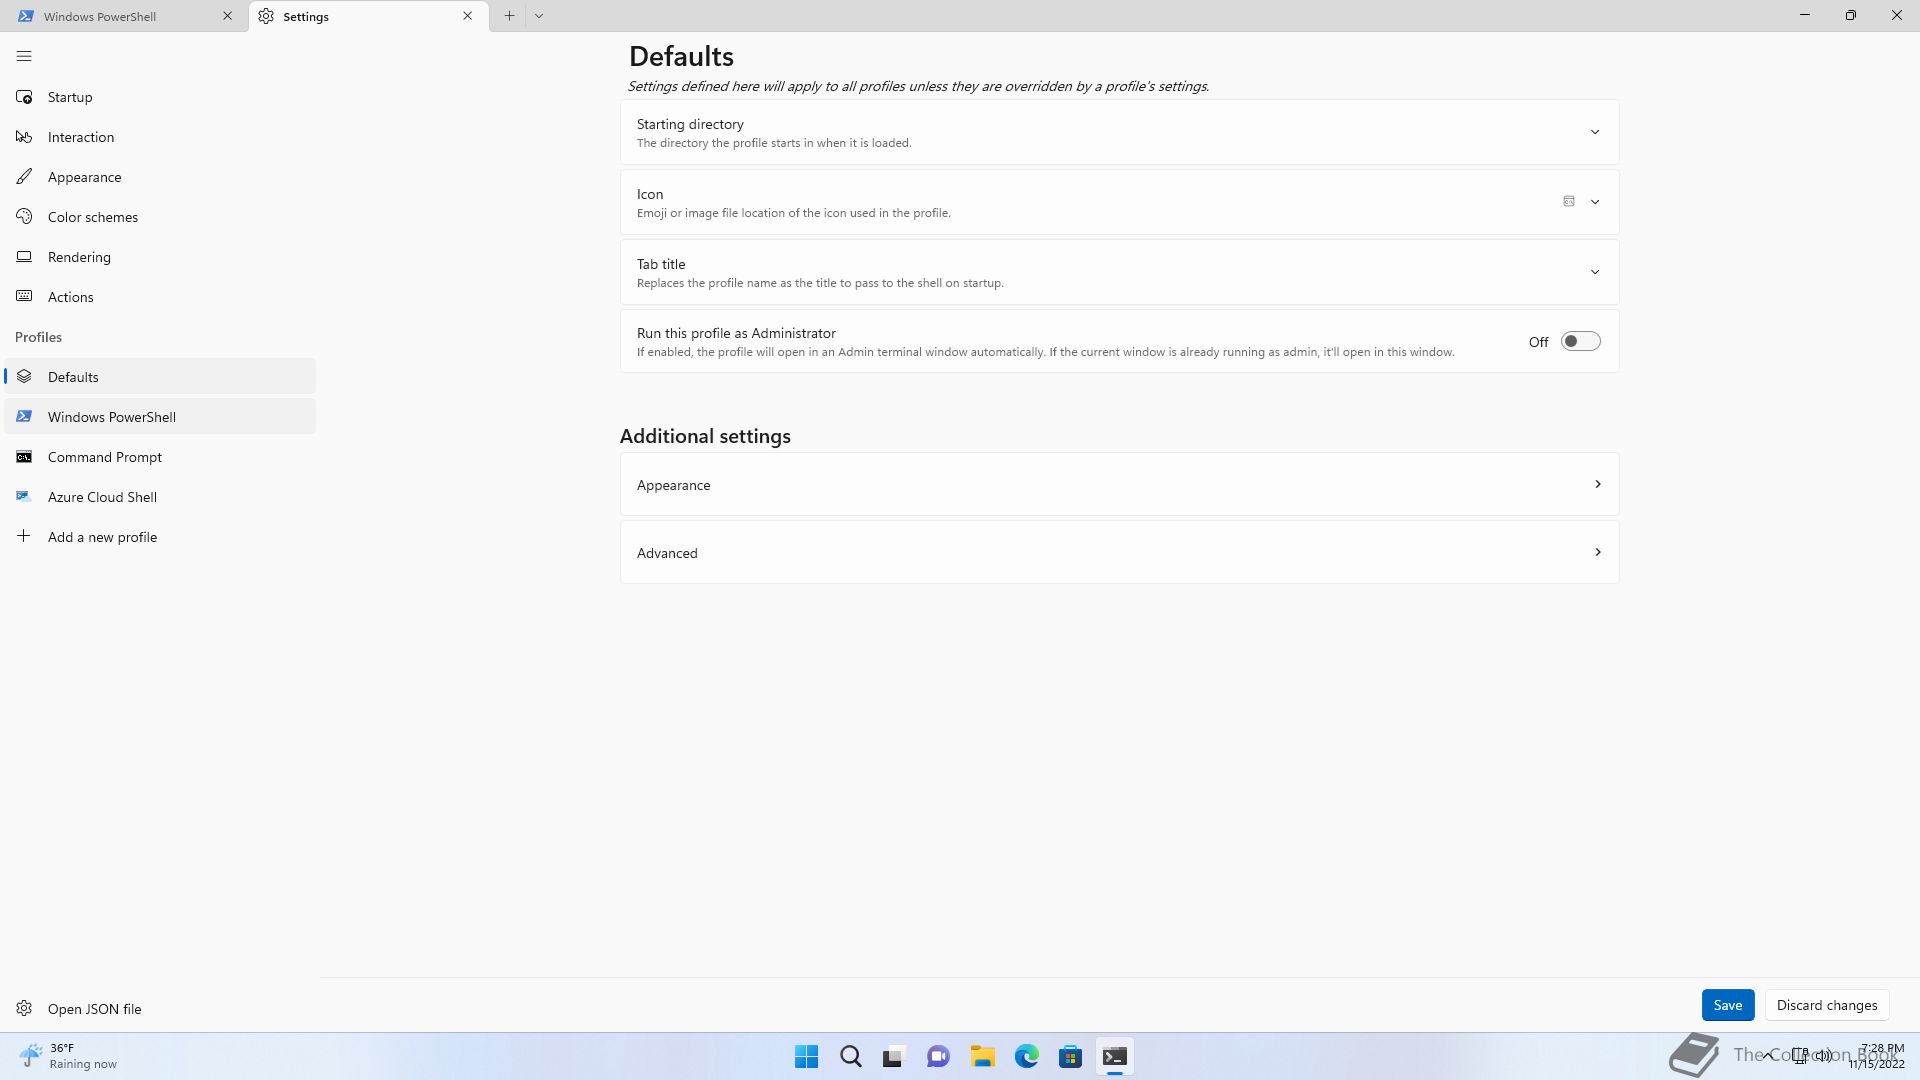Switch to the Windows PowerShell tab

[x=124, y=16]
